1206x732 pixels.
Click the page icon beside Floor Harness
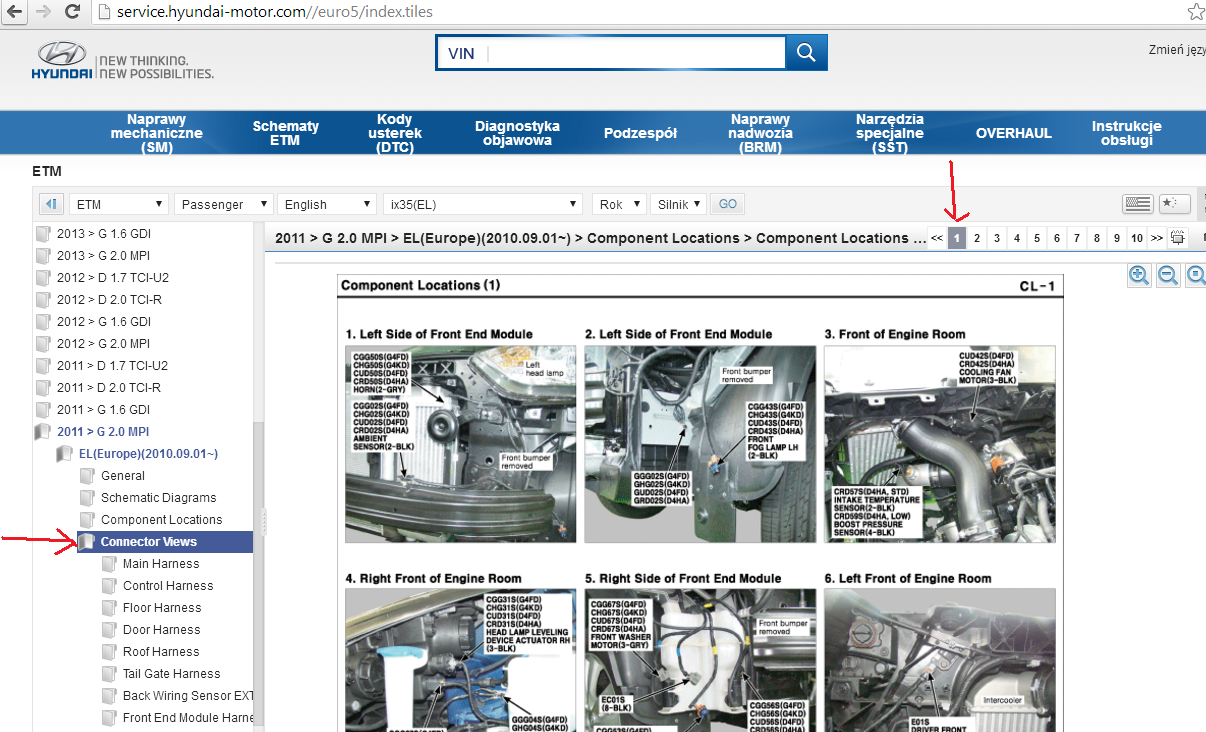(109, 607)
